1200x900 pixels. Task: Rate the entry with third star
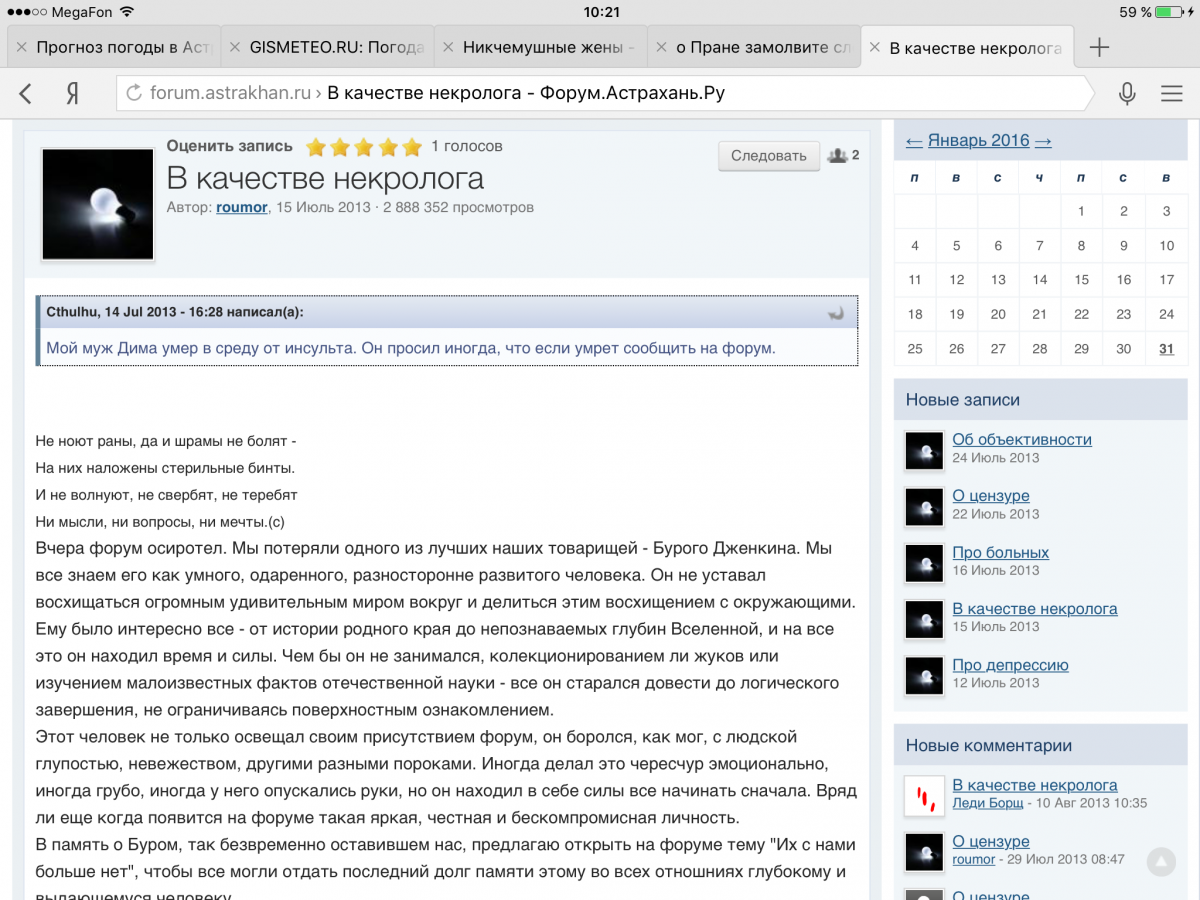pos(364,148)
